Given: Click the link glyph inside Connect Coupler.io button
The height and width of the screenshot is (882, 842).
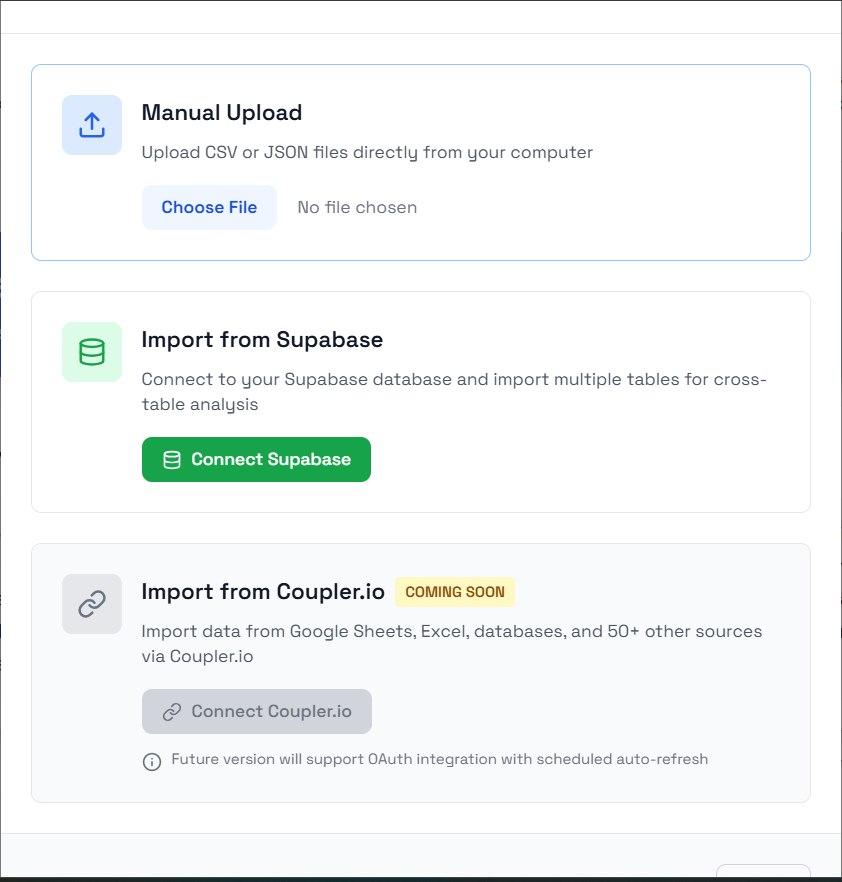Looking at the screenshot, I should tap(172, 711).
